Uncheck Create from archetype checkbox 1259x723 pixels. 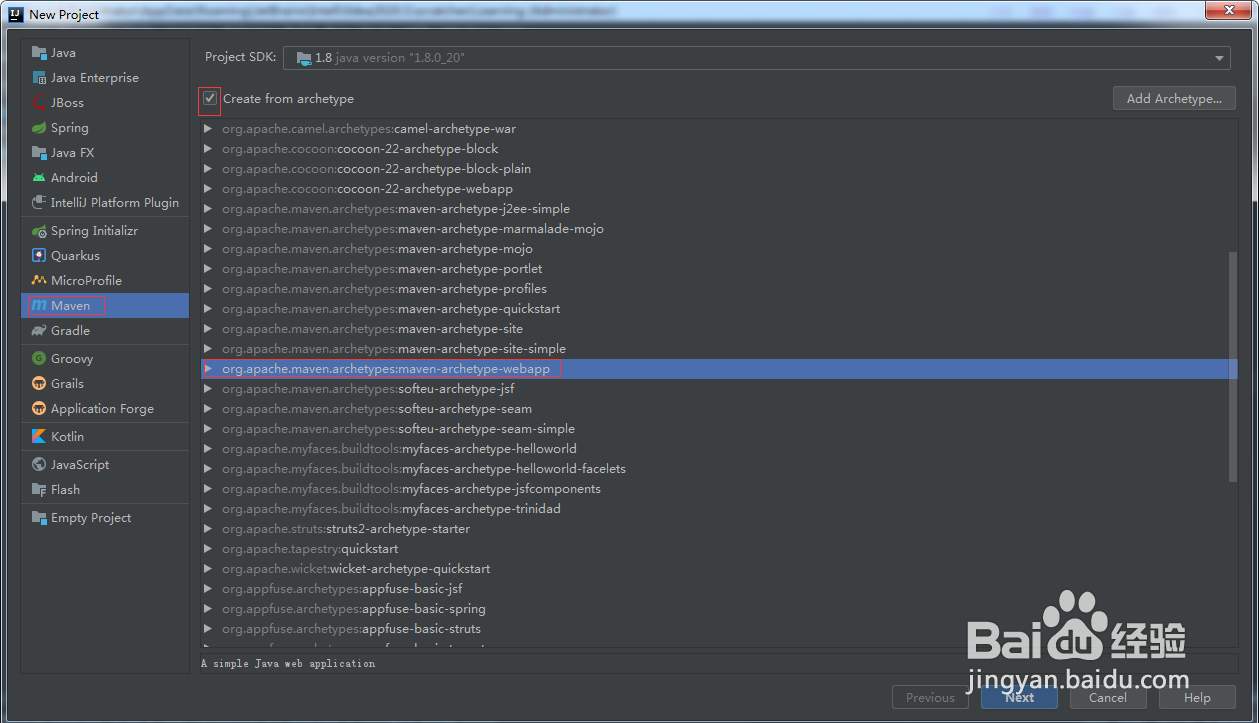(210, 98)
